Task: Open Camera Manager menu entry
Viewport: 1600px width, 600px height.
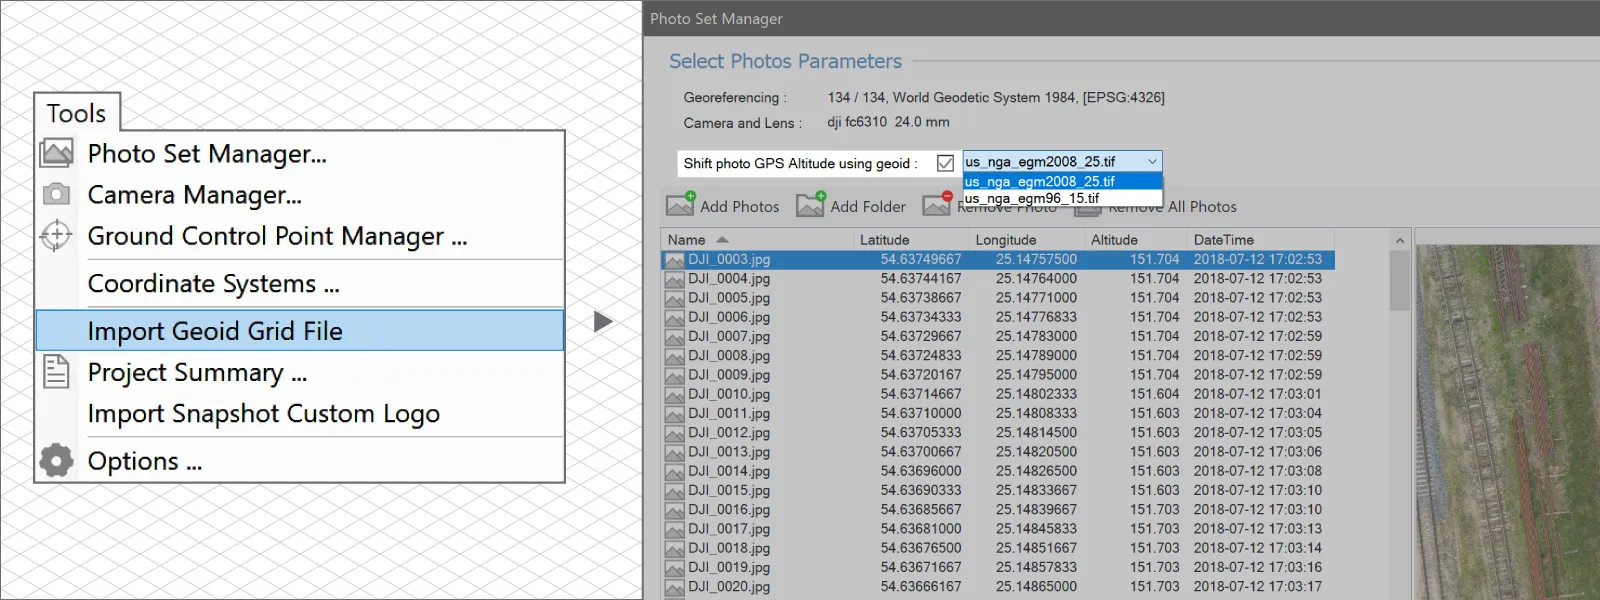Action: tap(300, 194)
